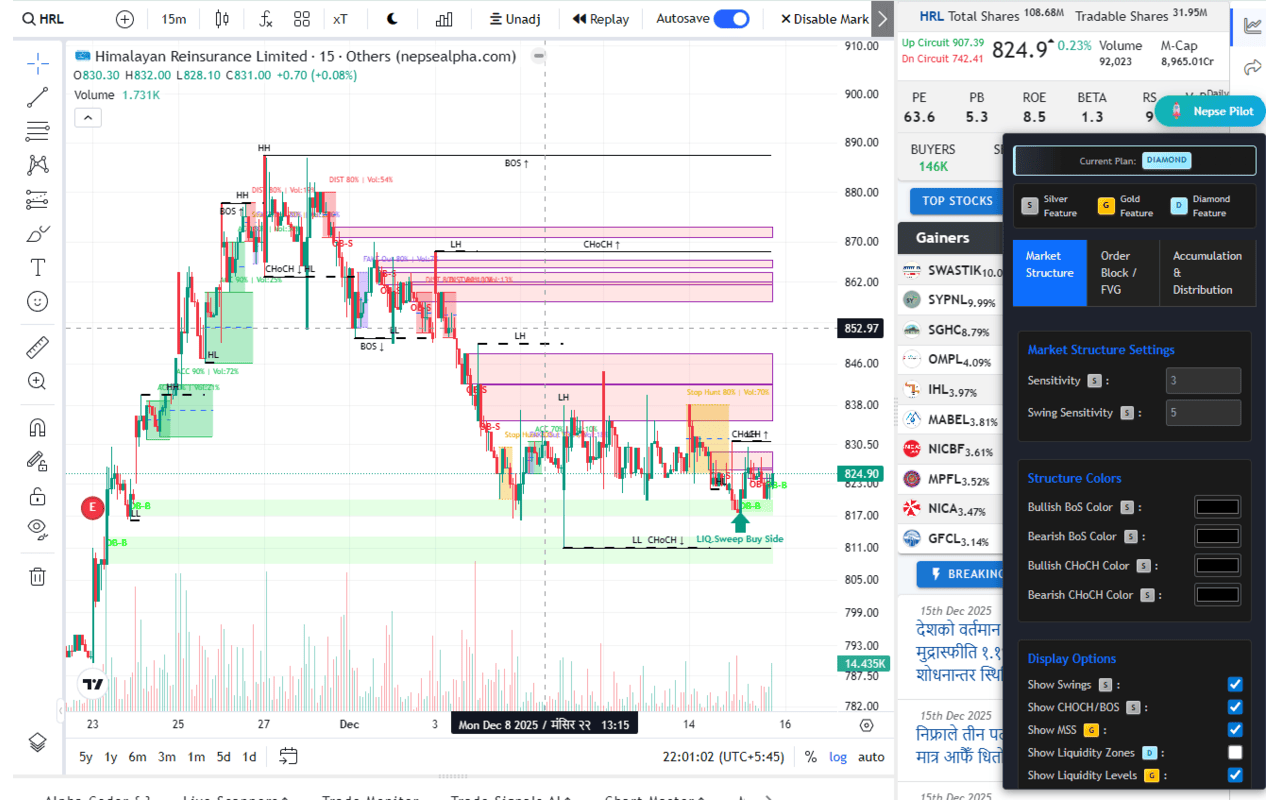The width and height of the screenshot is (1280, 800).
Task: Turn off the Autosave switch
Action: pyautogui.click(x=731, y=18)
